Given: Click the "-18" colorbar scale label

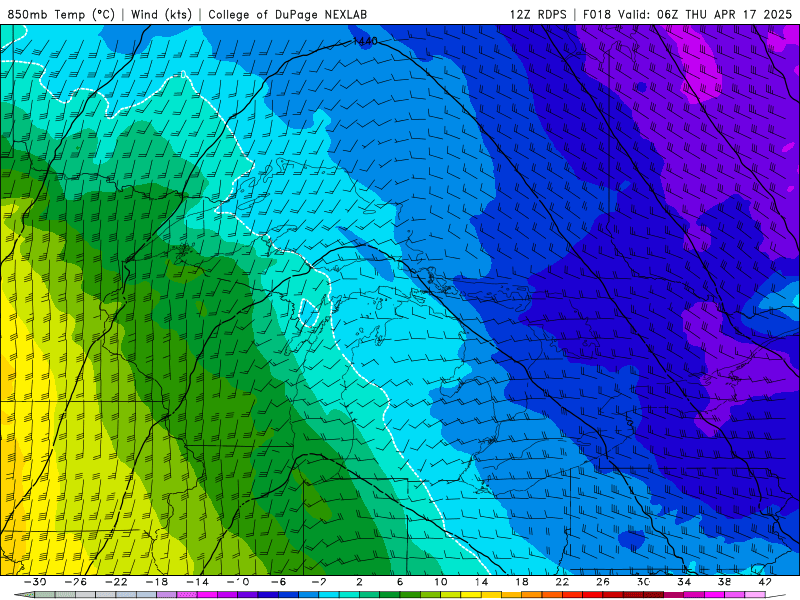Looking at the screenshot, I should click(x=157, y=582).
